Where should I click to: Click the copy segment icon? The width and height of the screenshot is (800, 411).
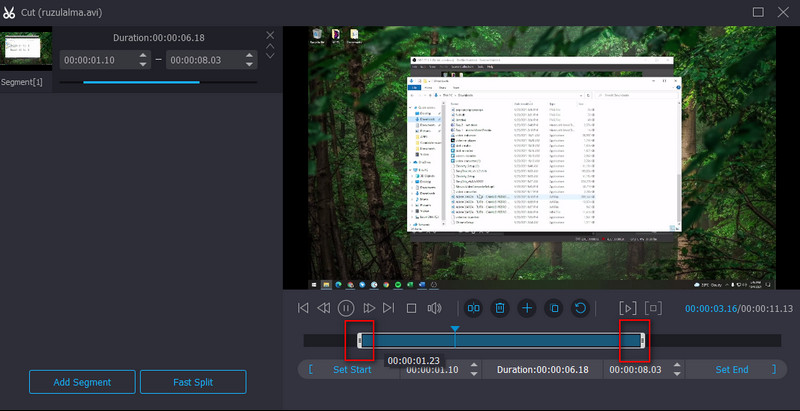point(553,308)
